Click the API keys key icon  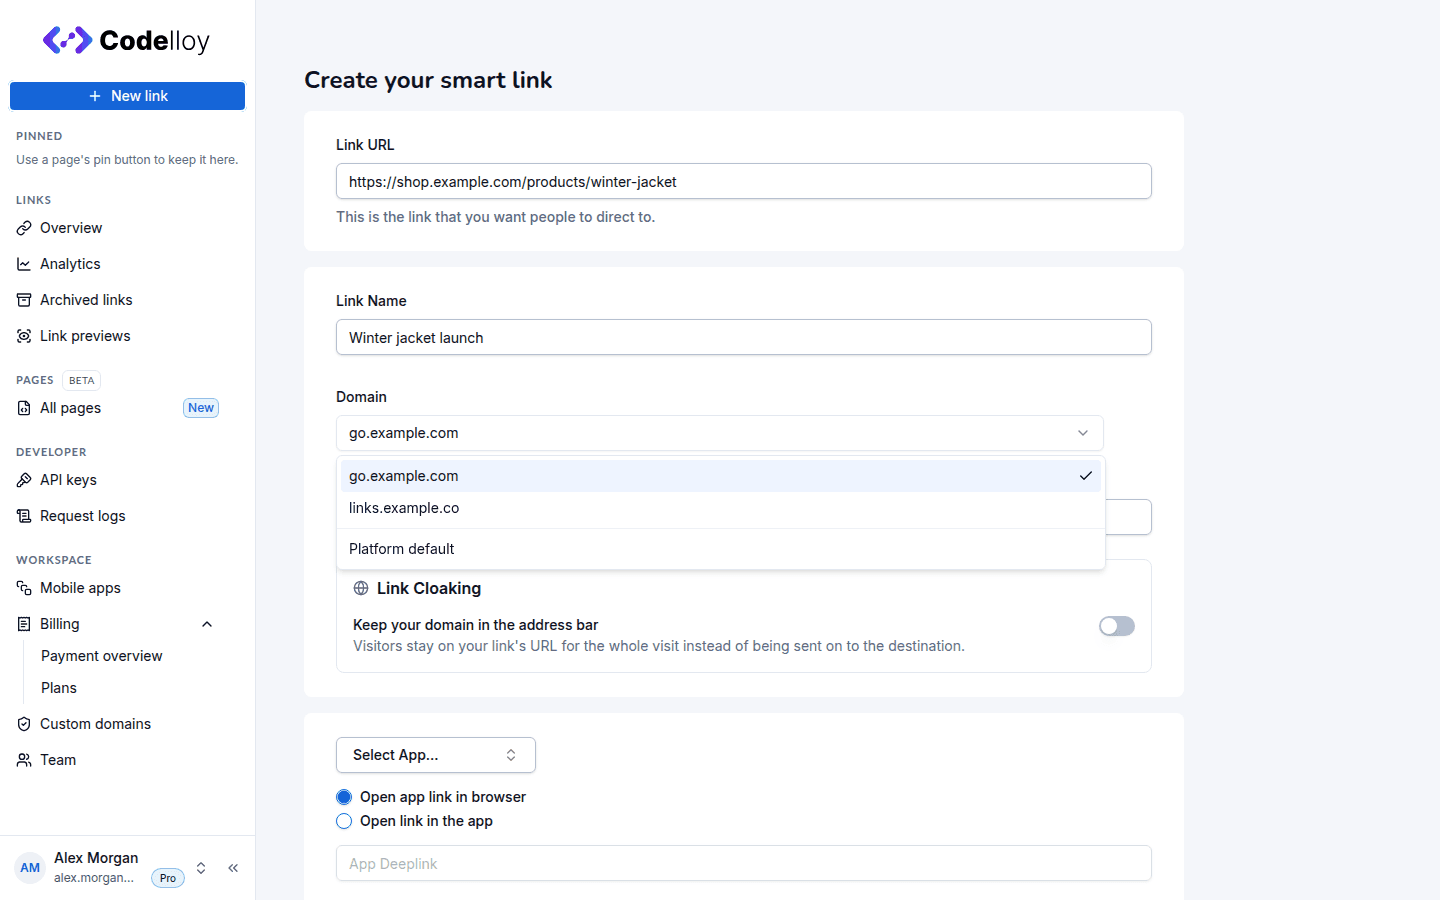click(x=24, y=480)
